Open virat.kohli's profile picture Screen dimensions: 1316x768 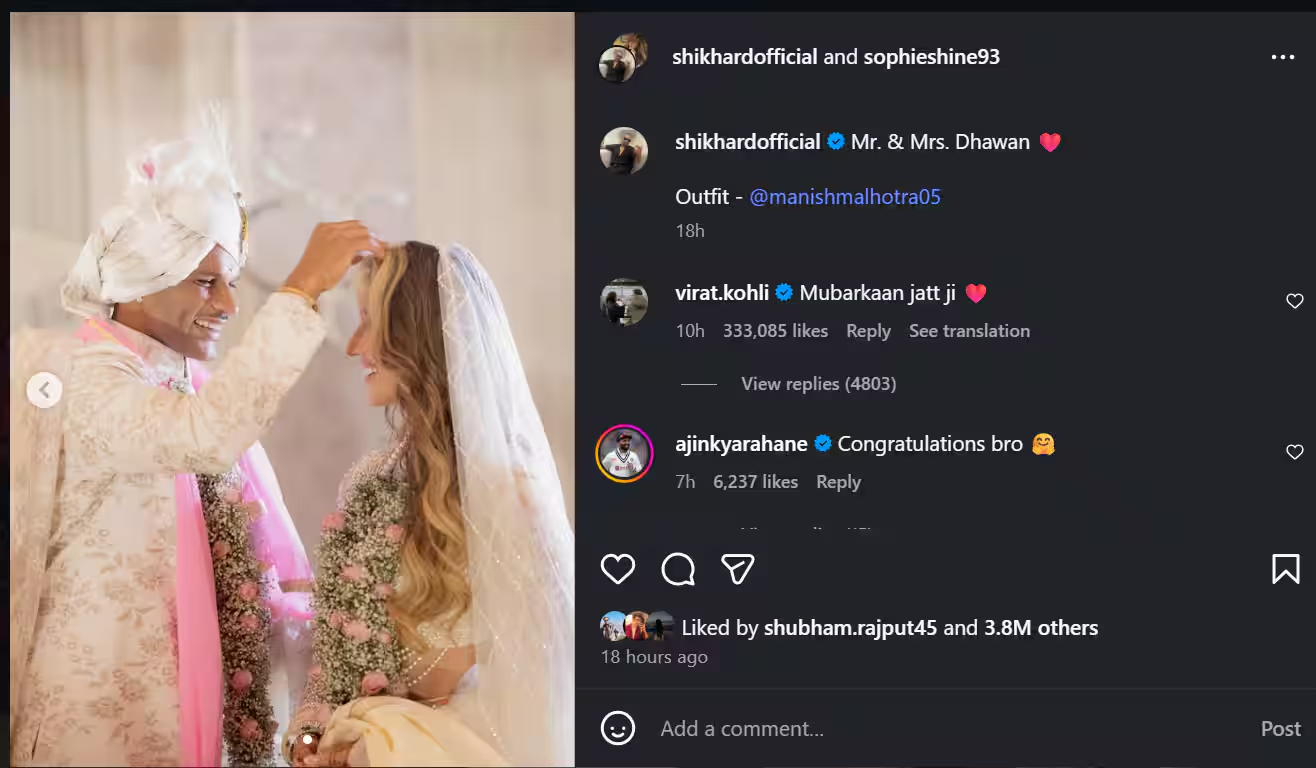pyautogui.click(x=624, y=302)
